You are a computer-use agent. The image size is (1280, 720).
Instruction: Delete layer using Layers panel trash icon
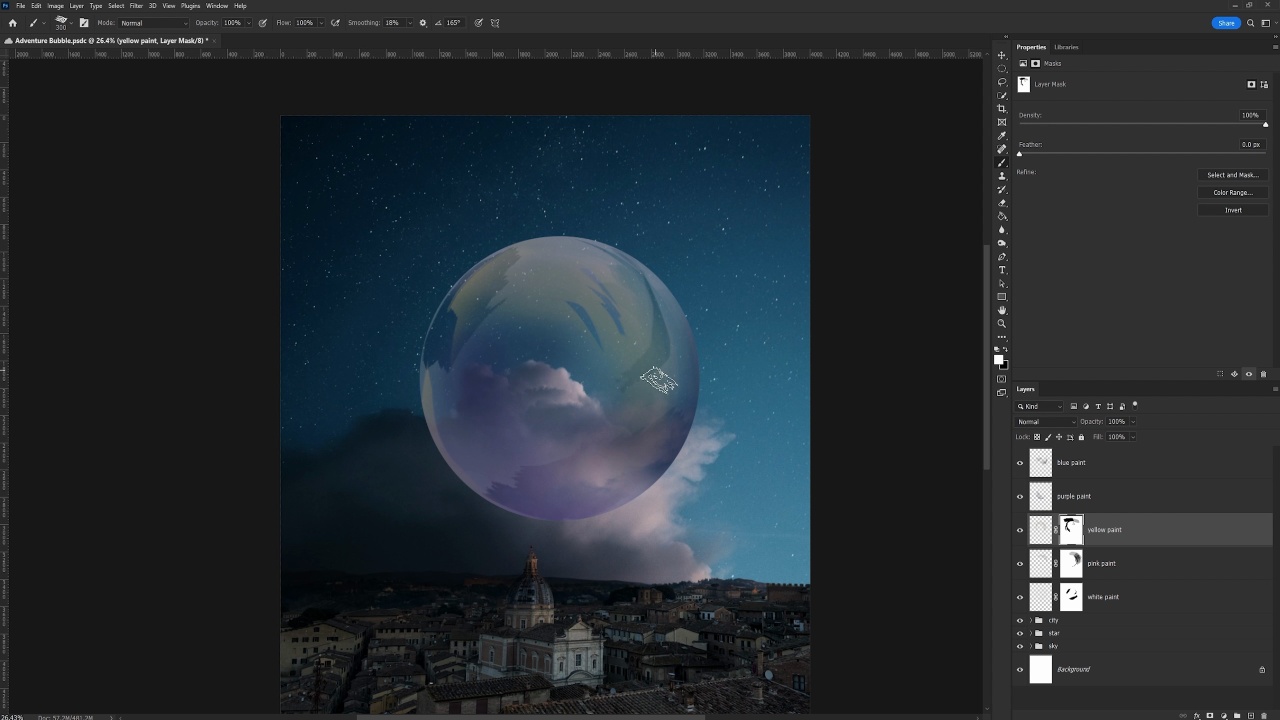pos(1263,715)
